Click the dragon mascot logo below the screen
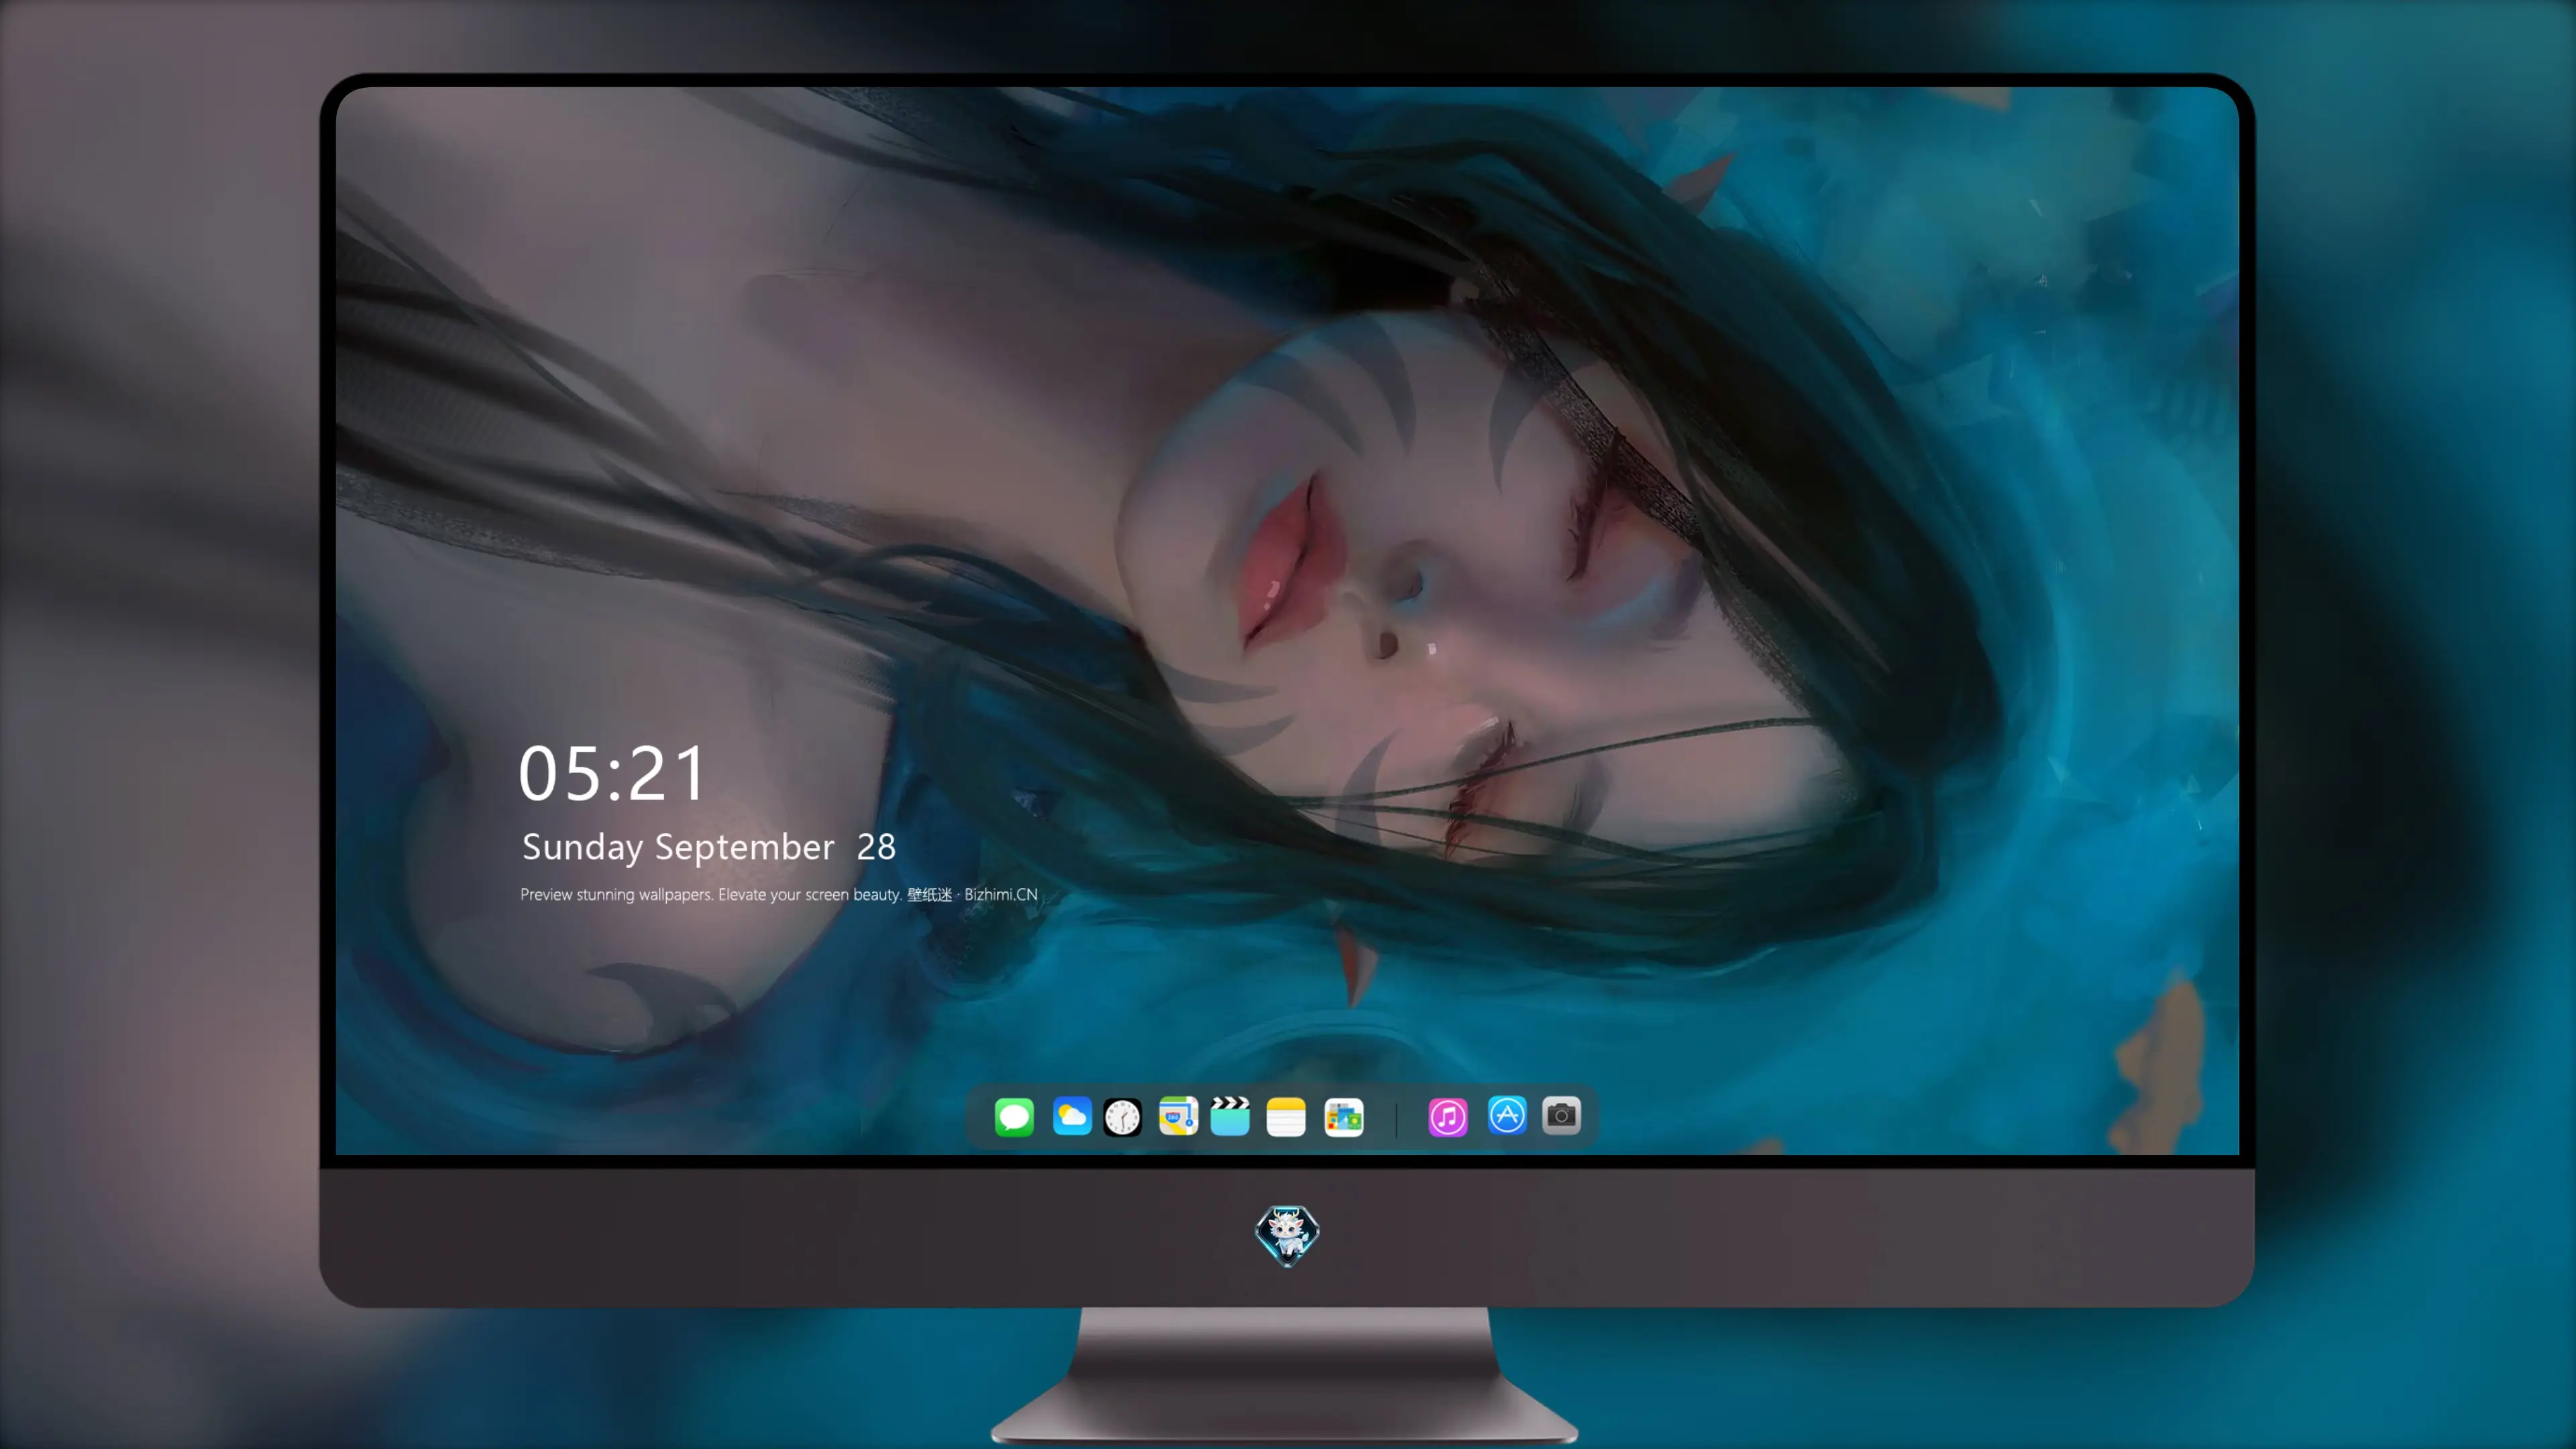2576x1449 pixels. point(1287,1236)
